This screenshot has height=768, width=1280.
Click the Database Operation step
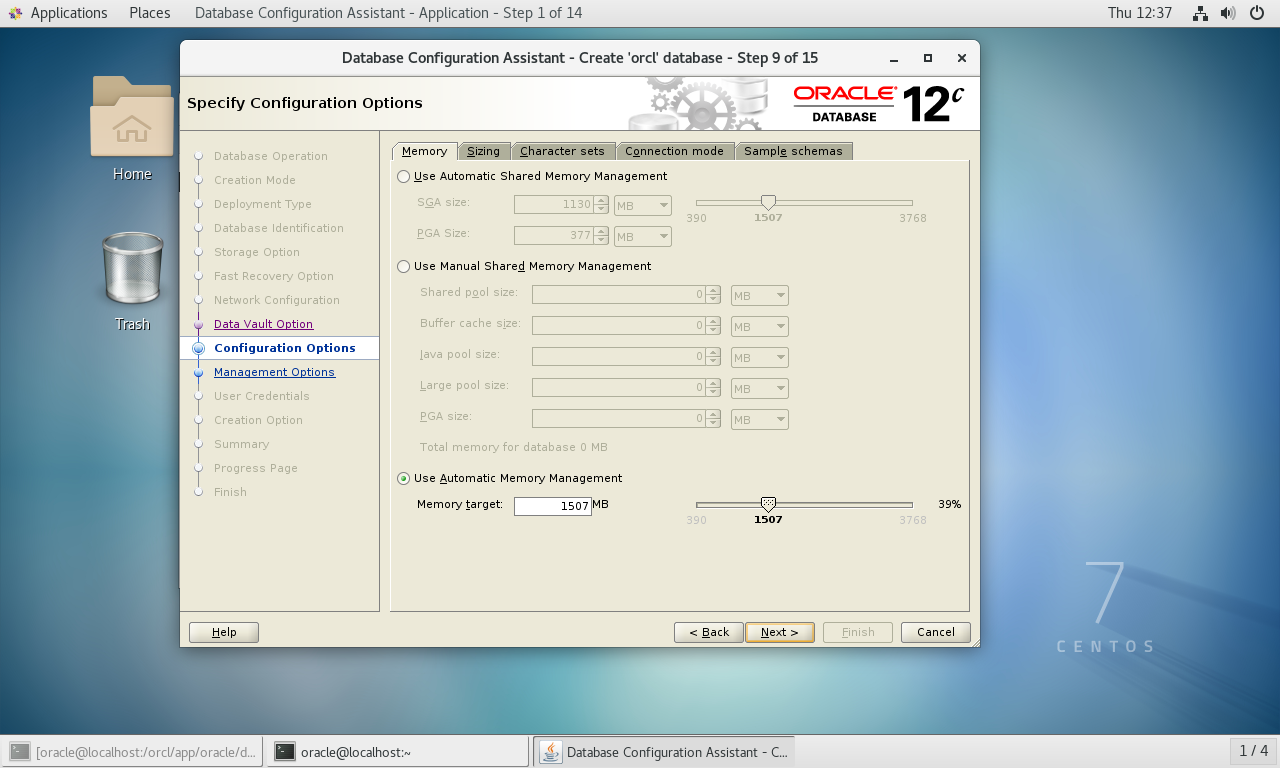point(270,156)
